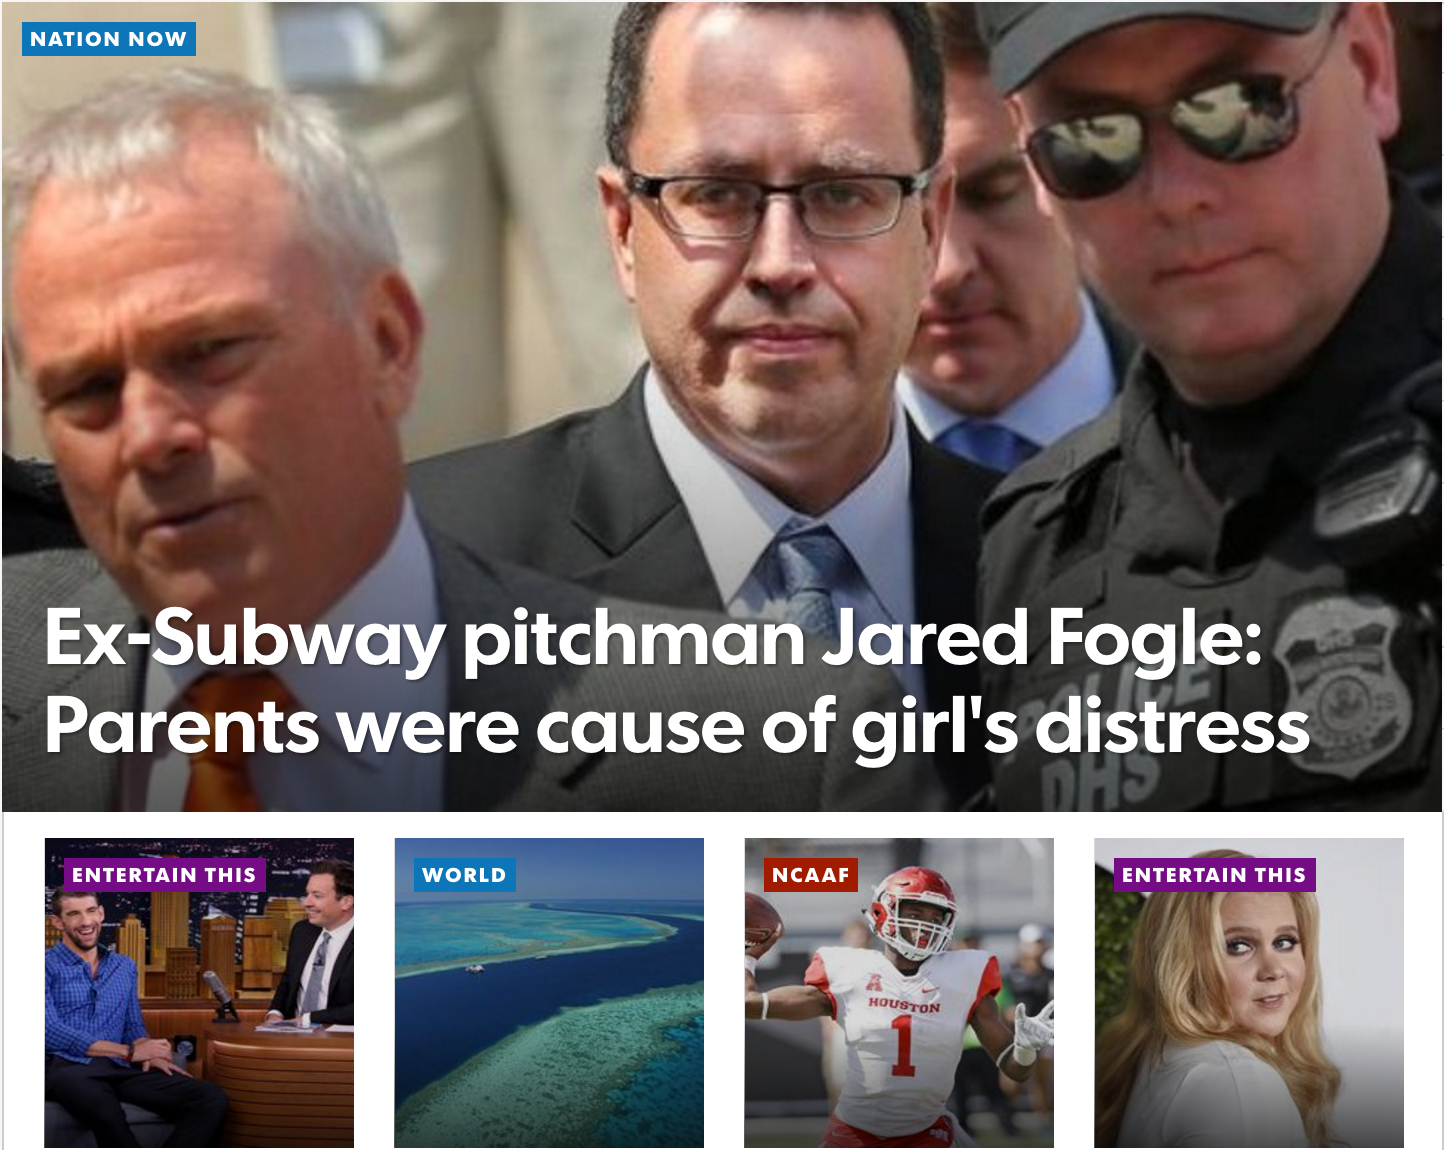
Task: Open the blonde woman story thumbnail
Action: 1249,993
